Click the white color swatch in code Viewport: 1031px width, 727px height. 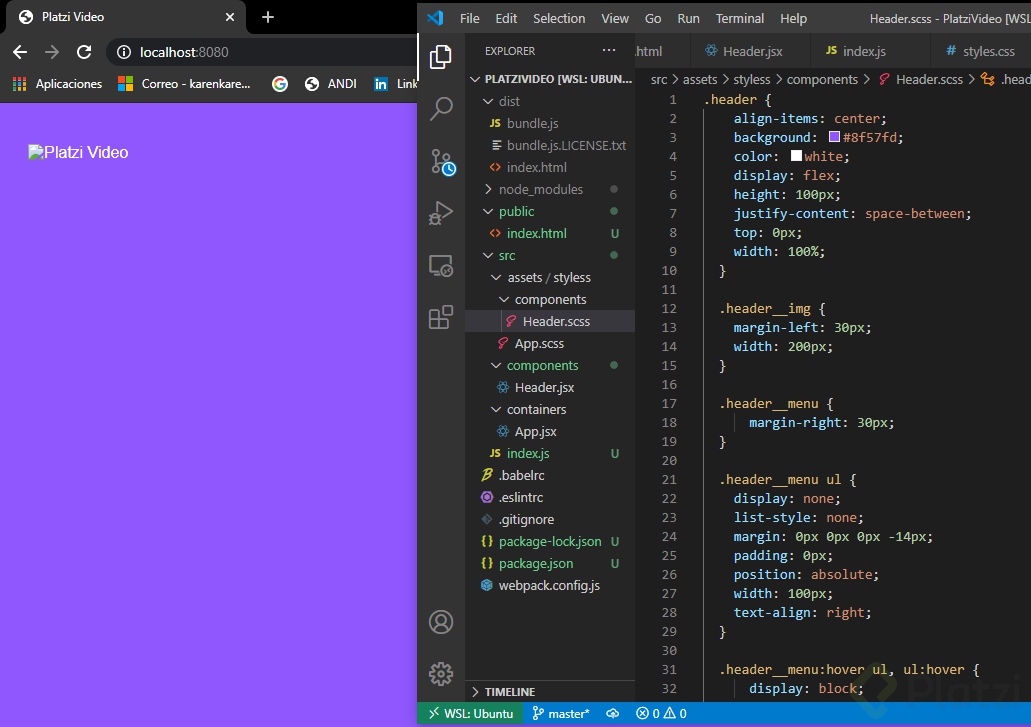pos(796,157)
